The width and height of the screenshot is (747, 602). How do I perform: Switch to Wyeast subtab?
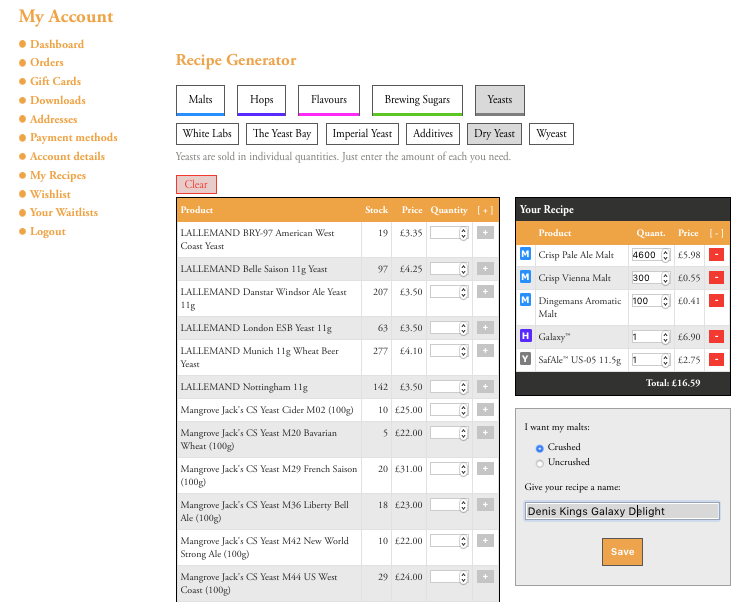click(x=551, y=134)
